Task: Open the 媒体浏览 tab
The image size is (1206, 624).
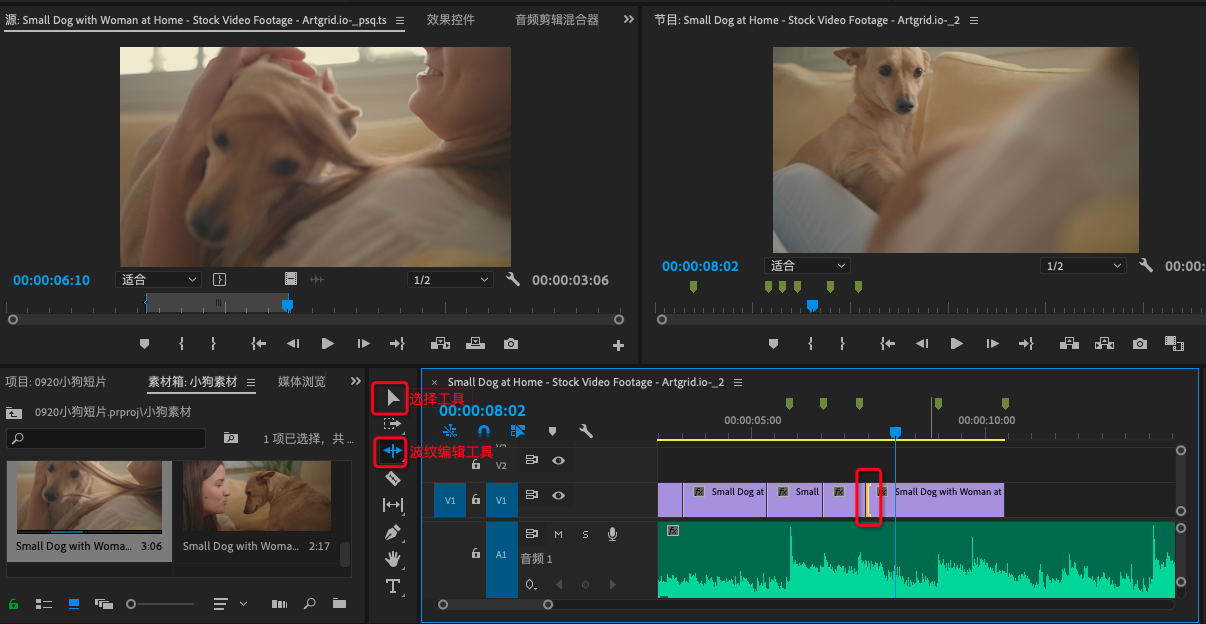Action: pyautogui.click(x=301, y=382)
